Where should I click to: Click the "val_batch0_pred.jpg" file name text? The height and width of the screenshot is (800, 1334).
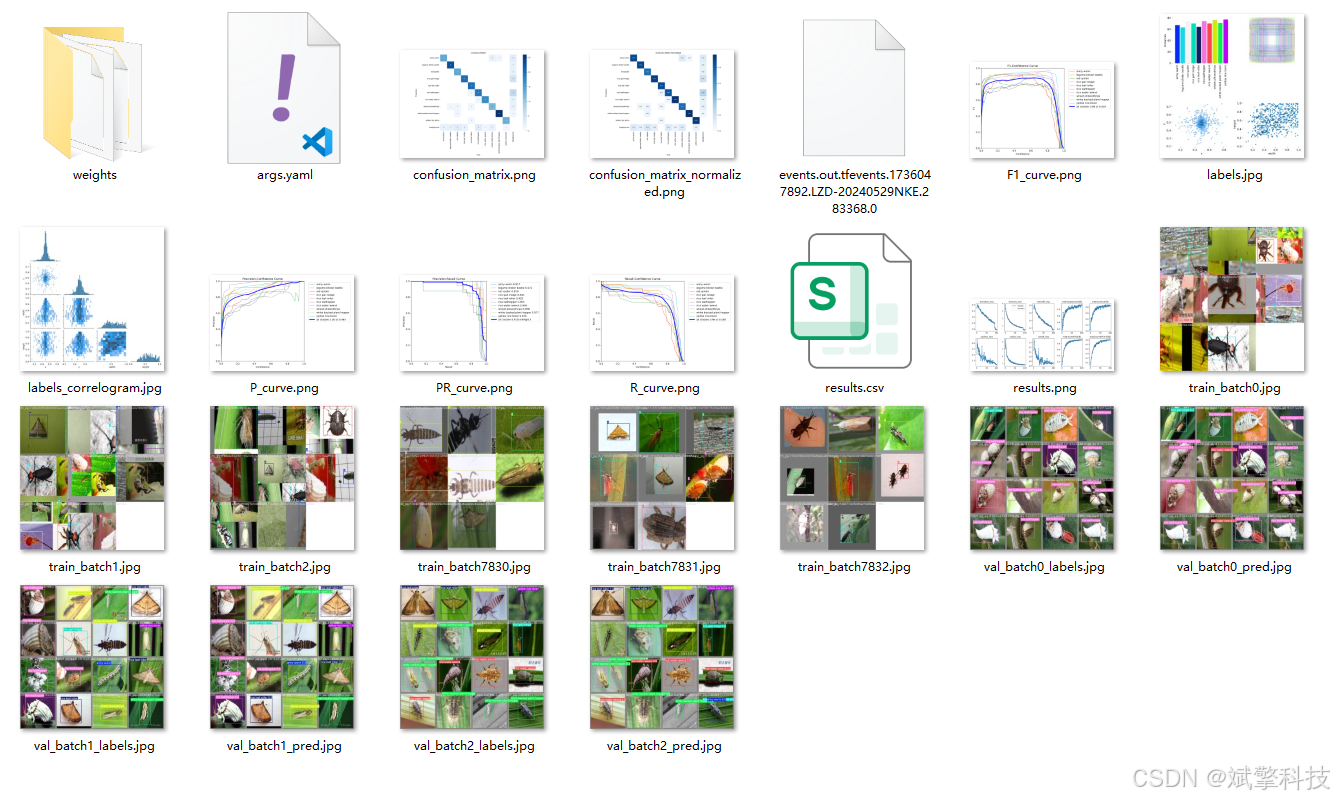pos(1234,567)
